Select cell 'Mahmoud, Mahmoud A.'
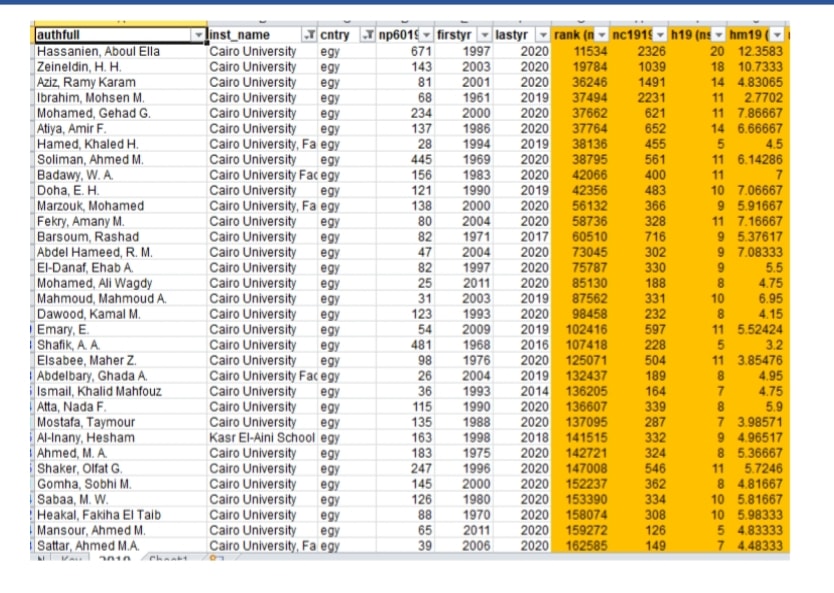 [x=120, y=298]
